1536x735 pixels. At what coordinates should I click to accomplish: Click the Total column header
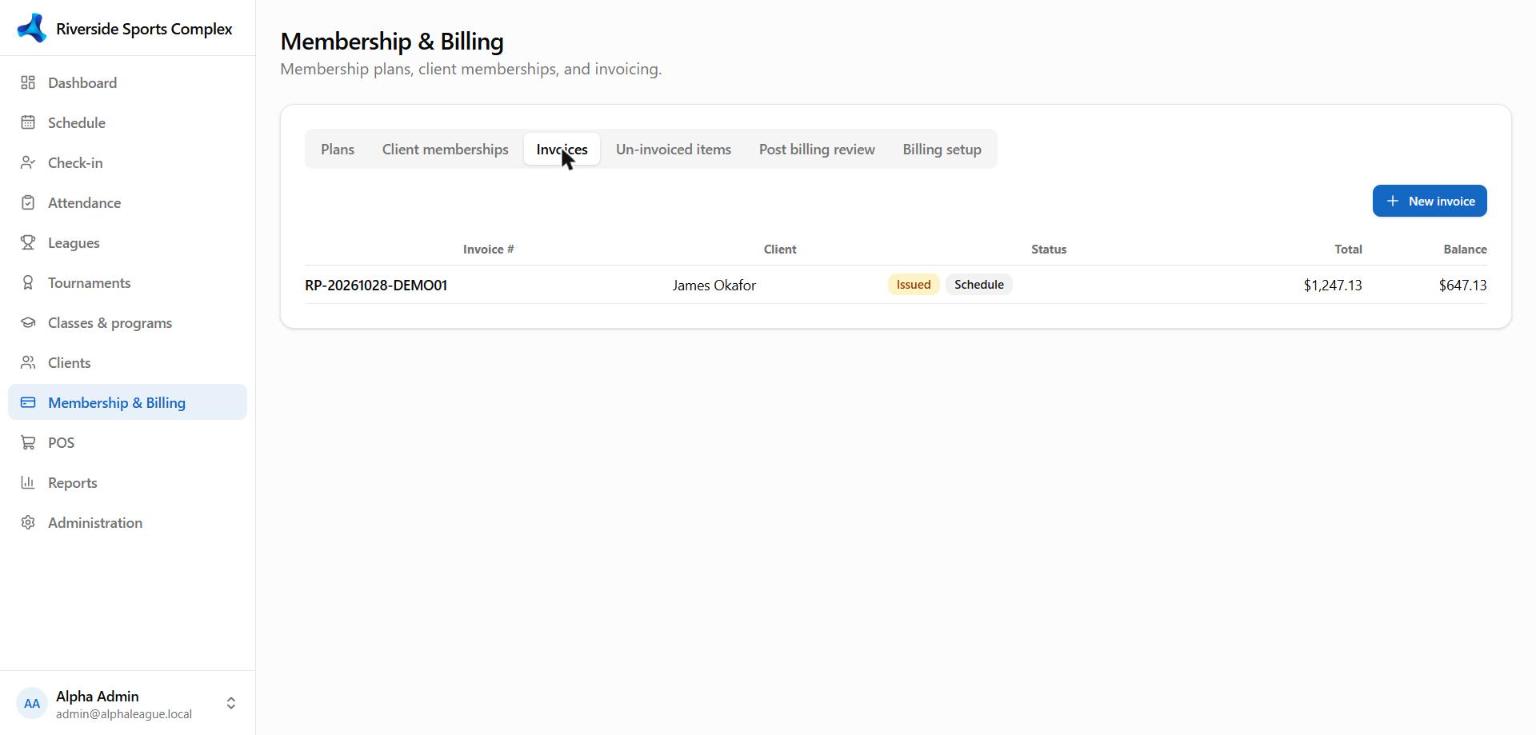point(1348,249)
